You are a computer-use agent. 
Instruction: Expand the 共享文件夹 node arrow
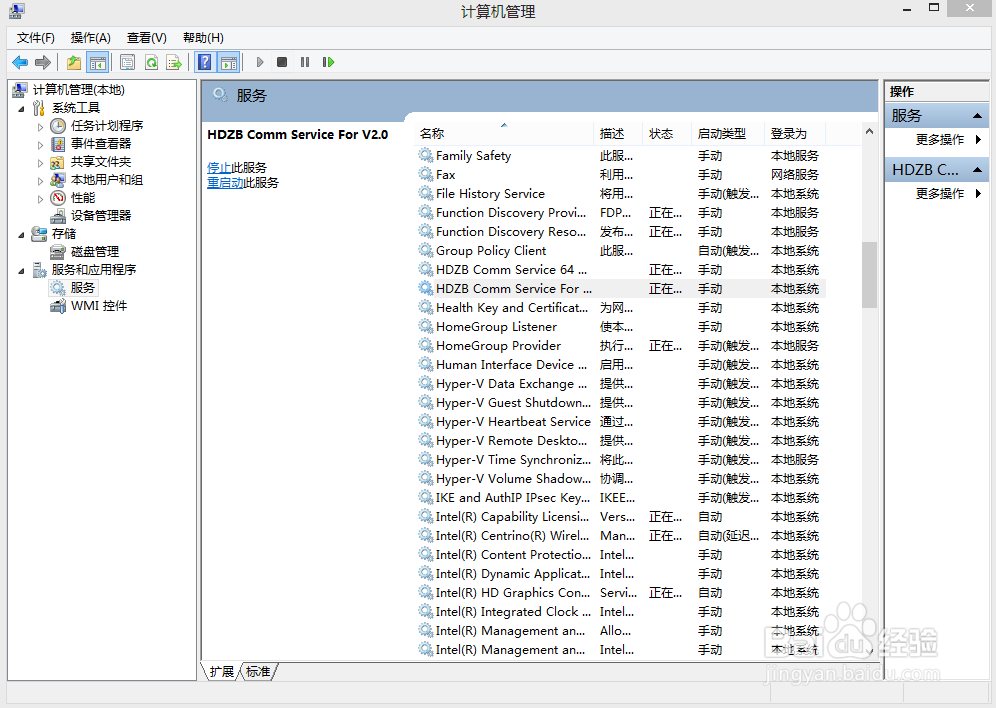40,163
